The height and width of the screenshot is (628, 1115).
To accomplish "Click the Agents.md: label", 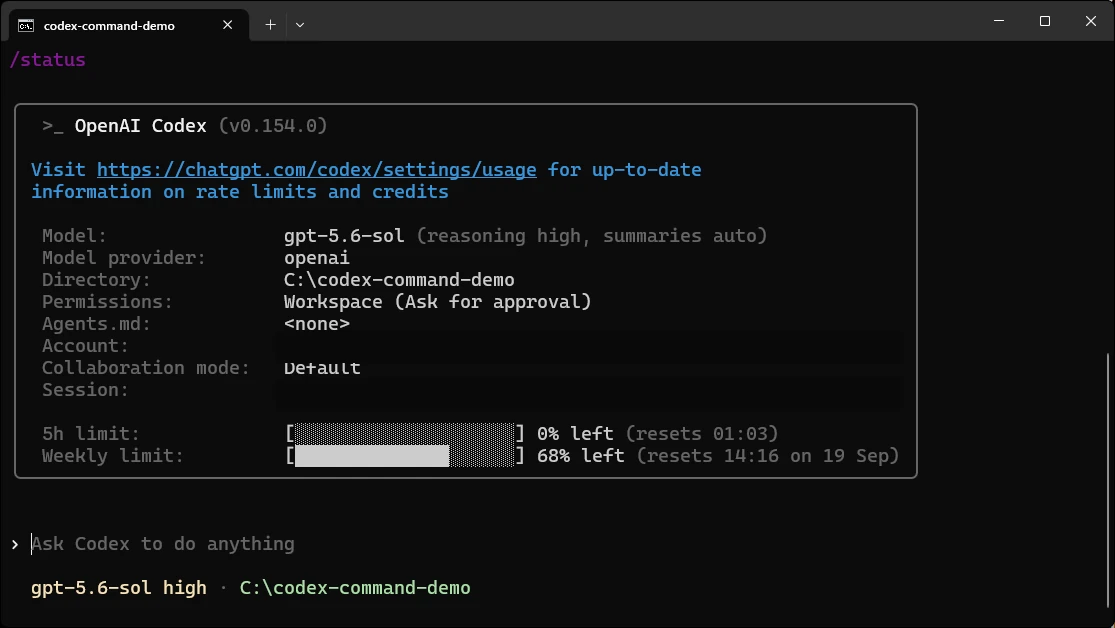I will (97, 324).
